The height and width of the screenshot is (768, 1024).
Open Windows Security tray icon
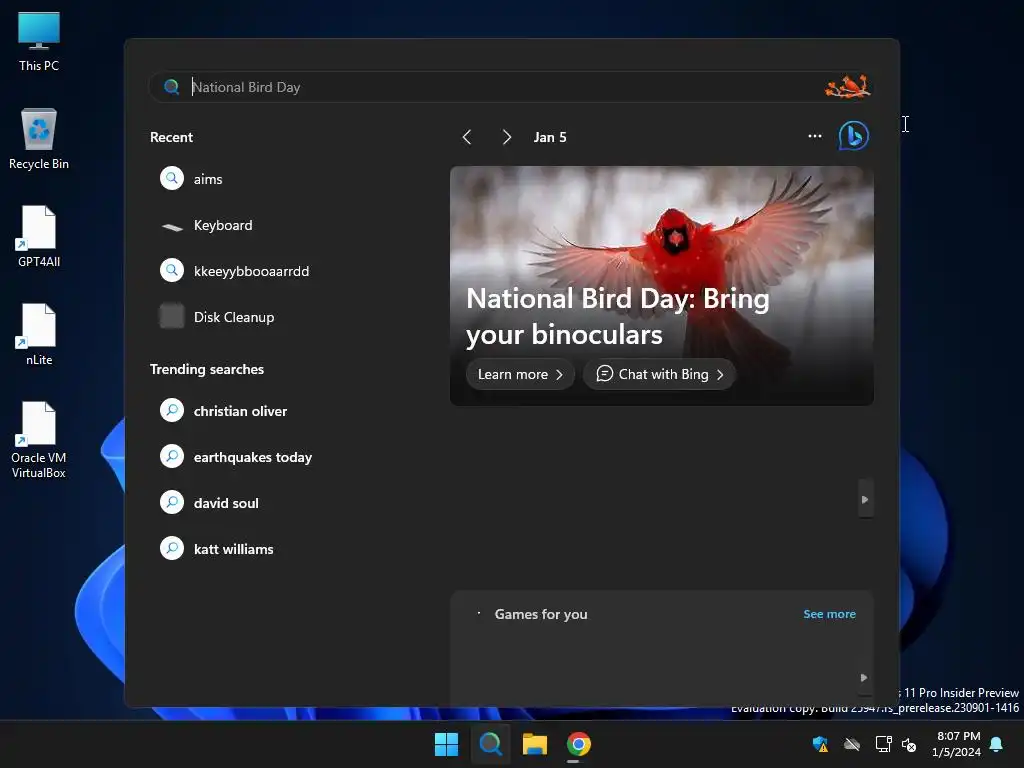tap(820, 744)
